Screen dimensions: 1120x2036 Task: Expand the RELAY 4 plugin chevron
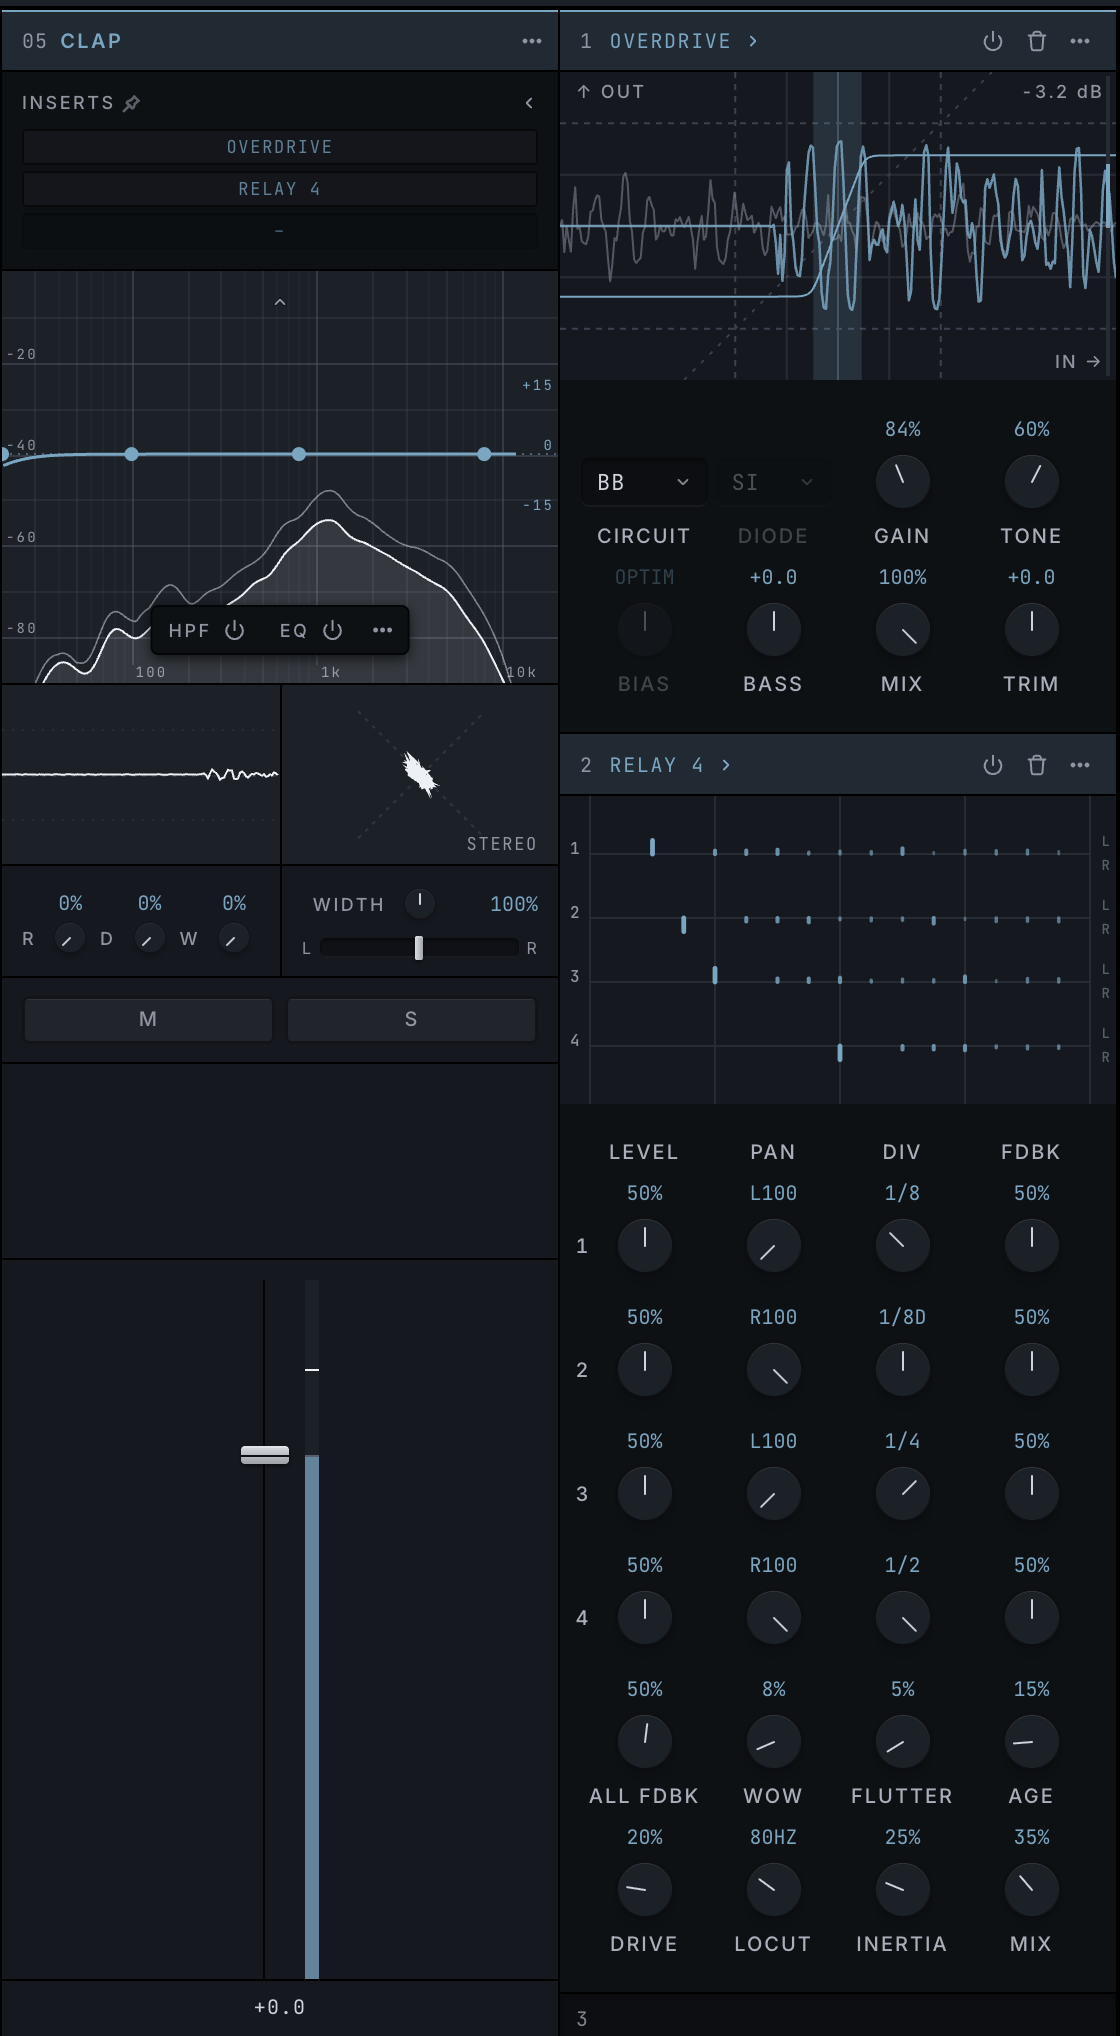tap(726, 765)
